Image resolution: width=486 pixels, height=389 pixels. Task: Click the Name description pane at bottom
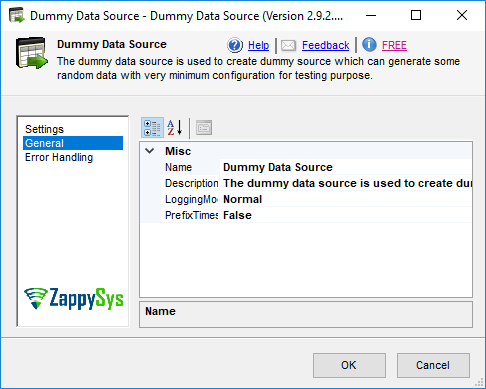pyautogui.click(x=306, y=314)
